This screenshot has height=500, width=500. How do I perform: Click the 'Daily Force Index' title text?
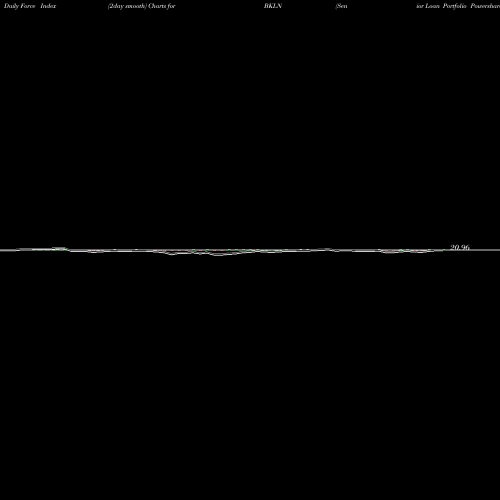coord(30,6)
